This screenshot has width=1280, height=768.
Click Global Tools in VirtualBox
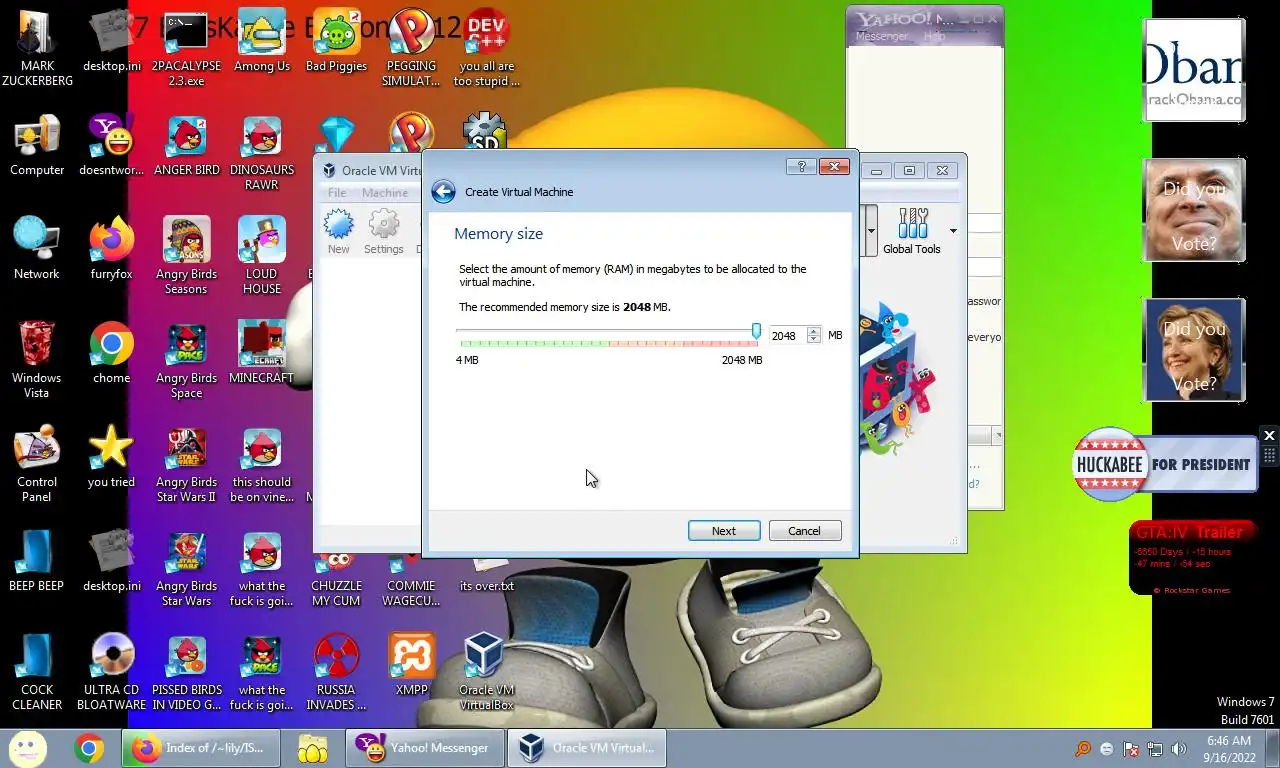(912, 231)
